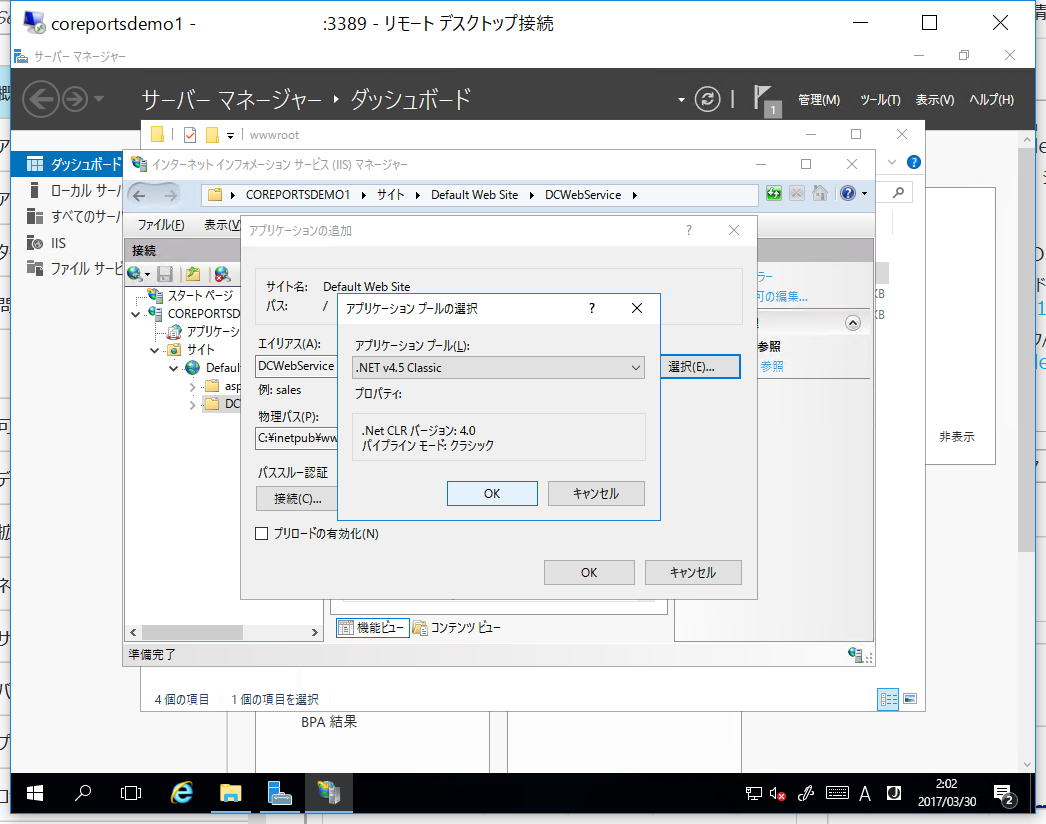Click the connections tree scroll right arrow
1046x824 pixels.
point(315,633)
